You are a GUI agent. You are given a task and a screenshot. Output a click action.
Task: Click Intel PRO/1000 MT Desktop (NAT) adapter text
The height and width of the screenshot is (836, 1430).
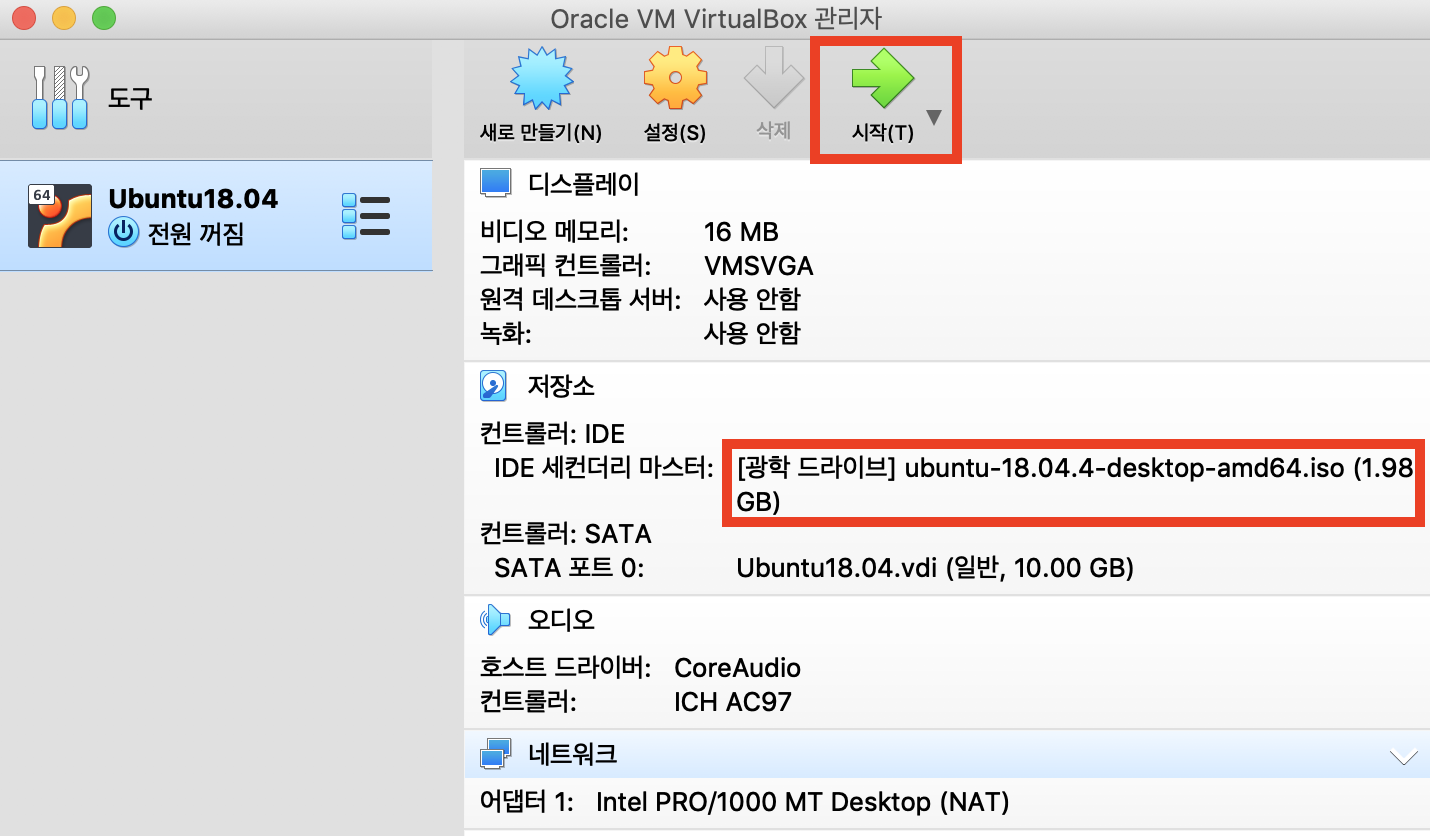[x=803, y=801]
